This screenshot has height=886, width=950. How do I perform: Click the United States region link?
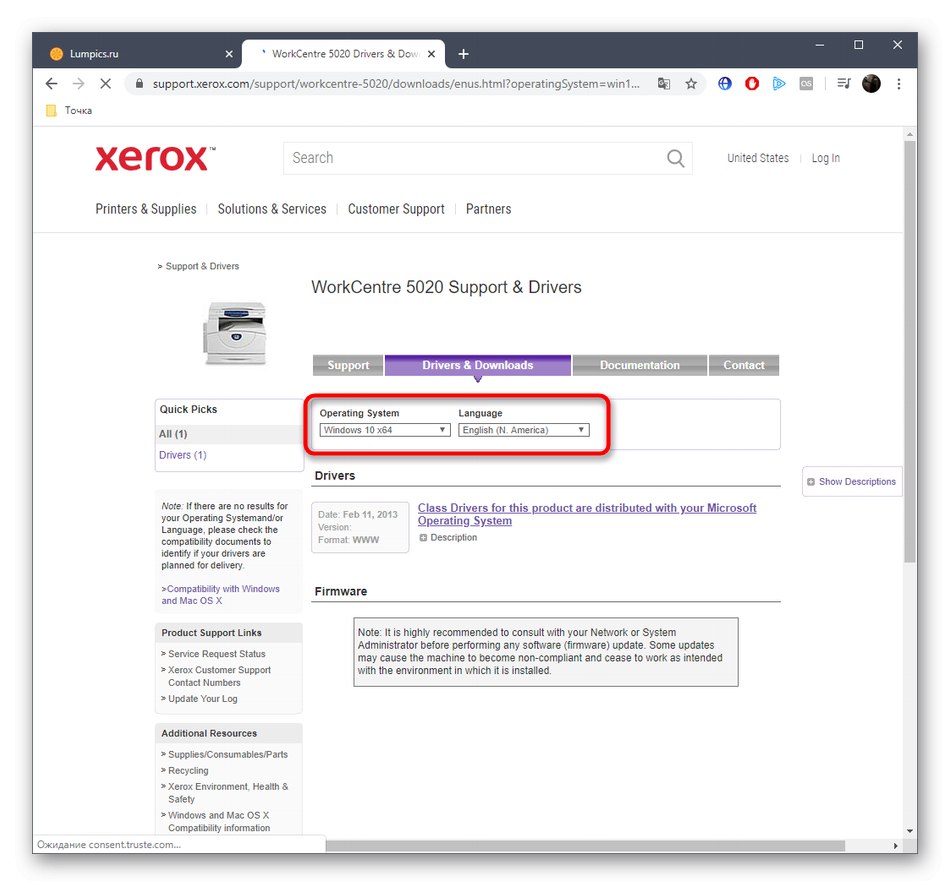(x=758, y=158)
